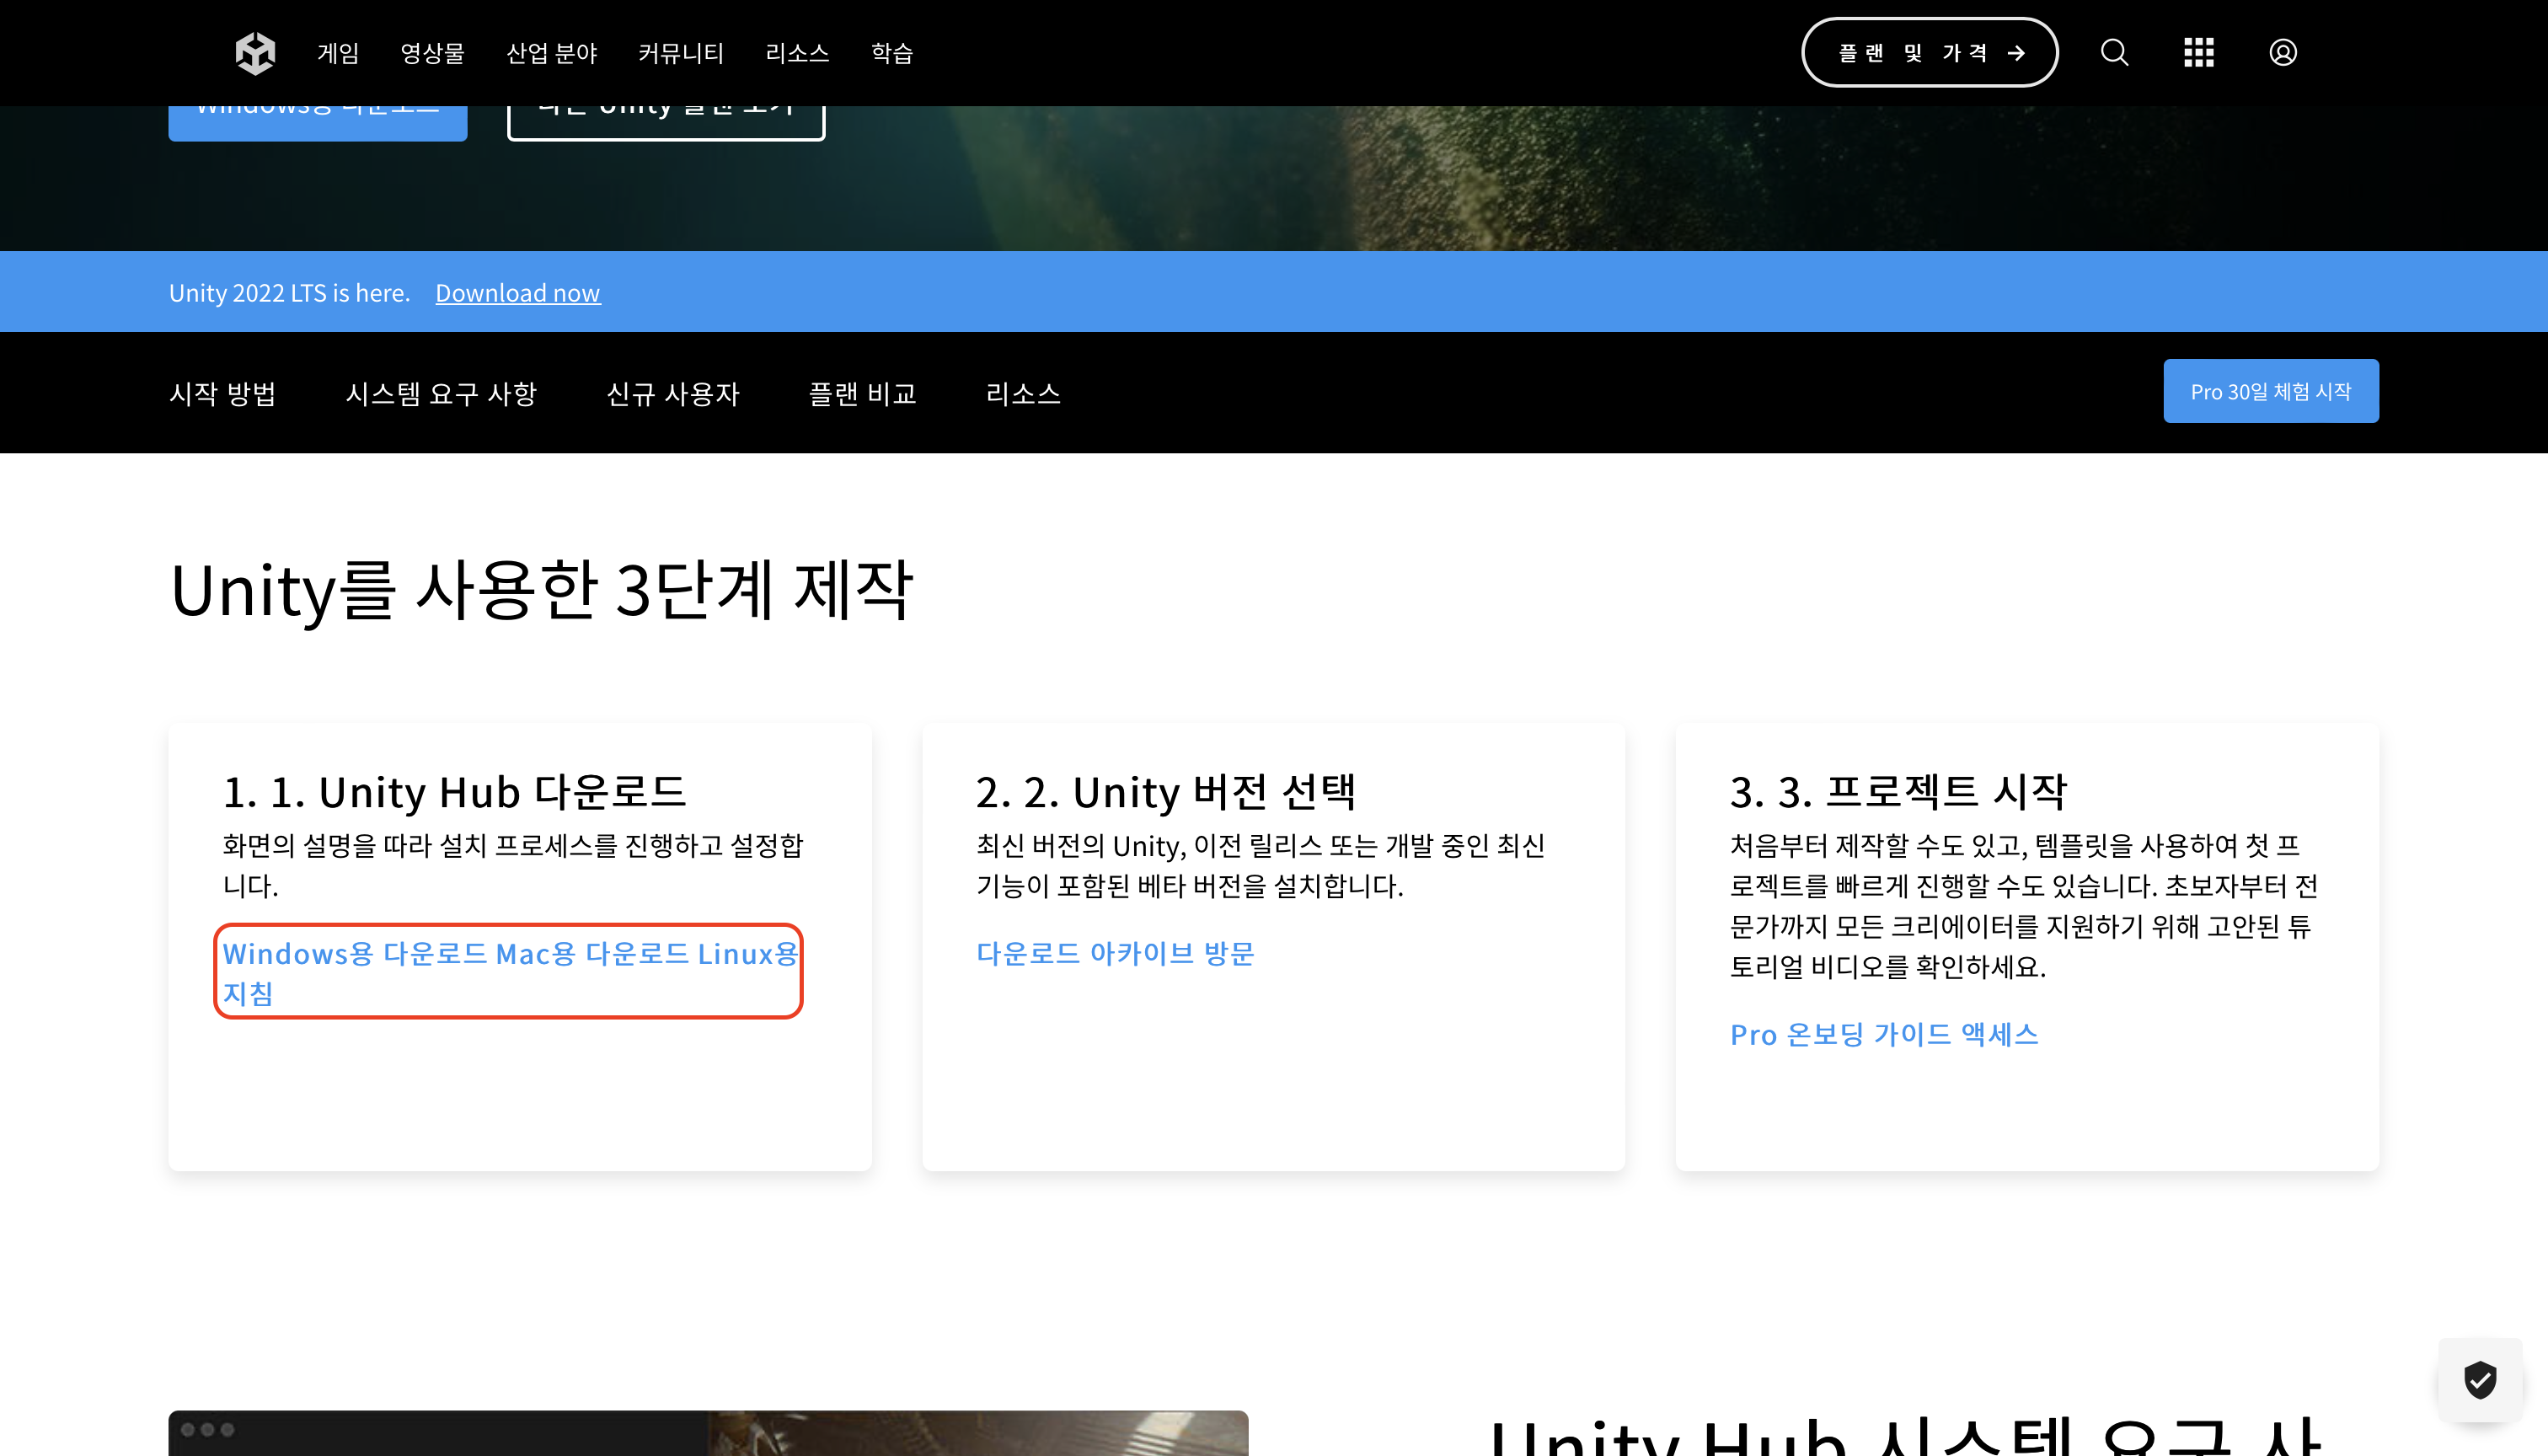
Task: Visit the 다운로드 아카이브 방문 link
Action: (1115, 953)
